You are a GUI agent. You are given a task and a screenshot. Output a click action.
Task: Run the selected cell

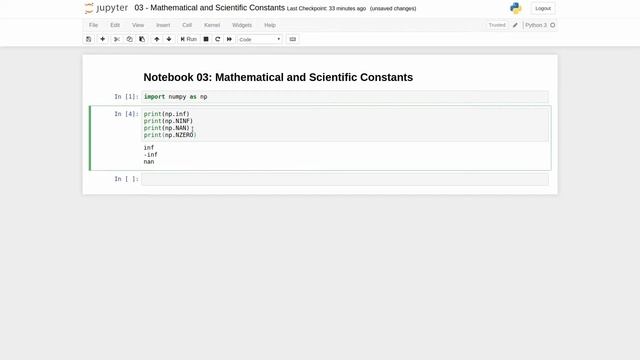click(189, 39)
